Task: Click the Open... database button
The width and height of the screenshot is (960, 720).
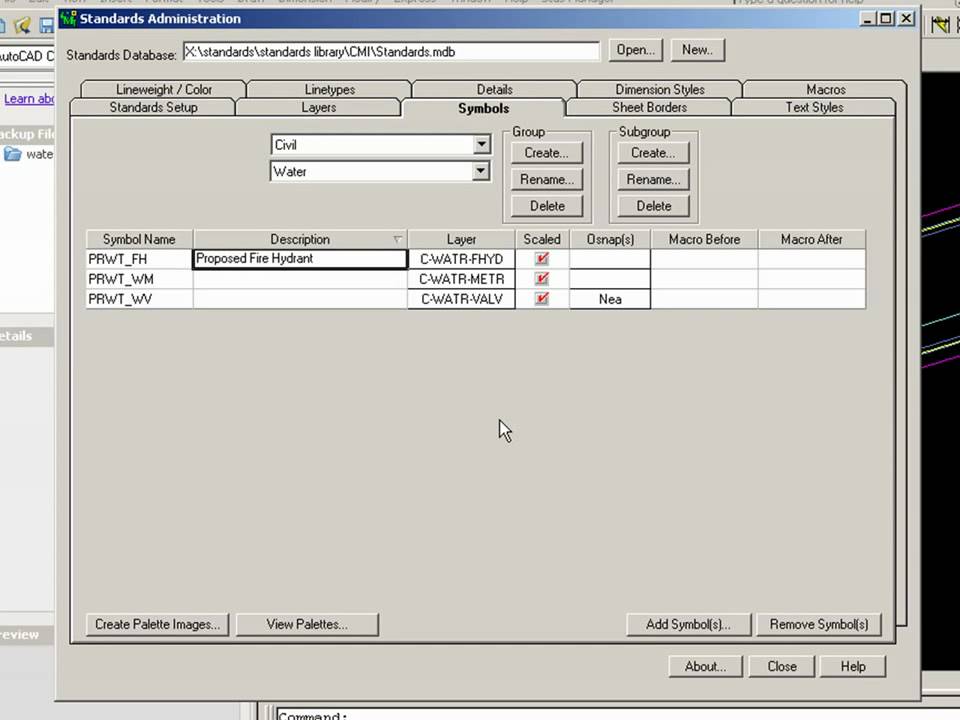Action: [x=636, y=50]
